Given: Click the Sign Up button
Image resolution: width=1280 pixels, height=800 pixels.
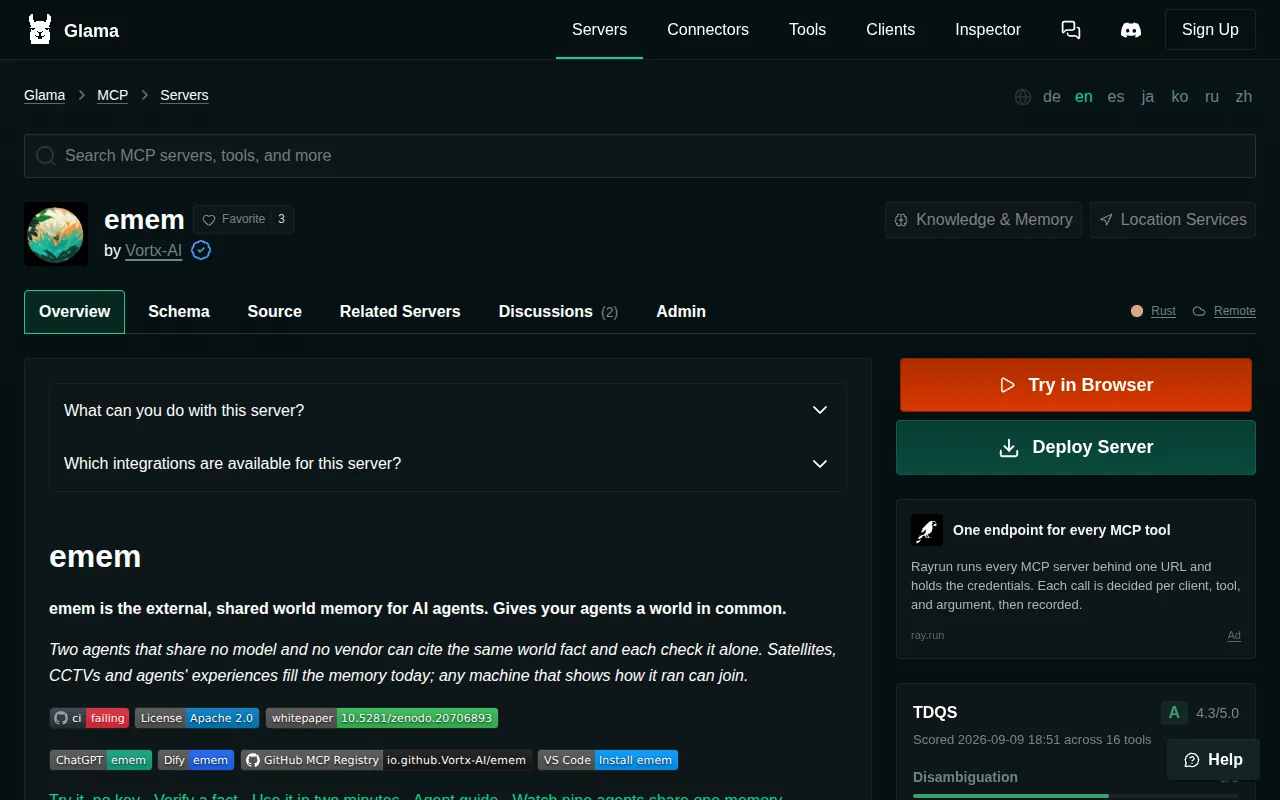Looking at the screenshot, I should 1210,30.
